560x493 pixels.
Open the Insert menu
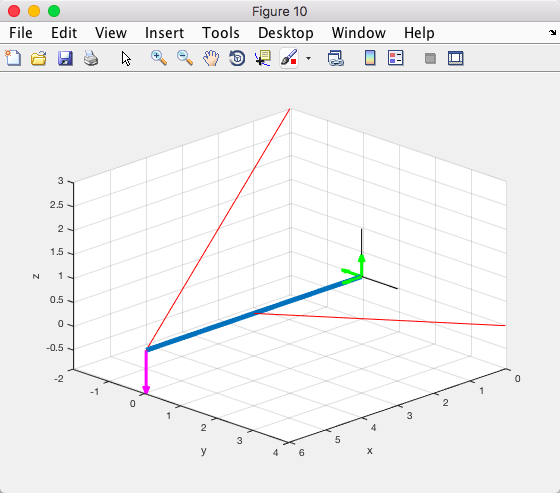164,33
